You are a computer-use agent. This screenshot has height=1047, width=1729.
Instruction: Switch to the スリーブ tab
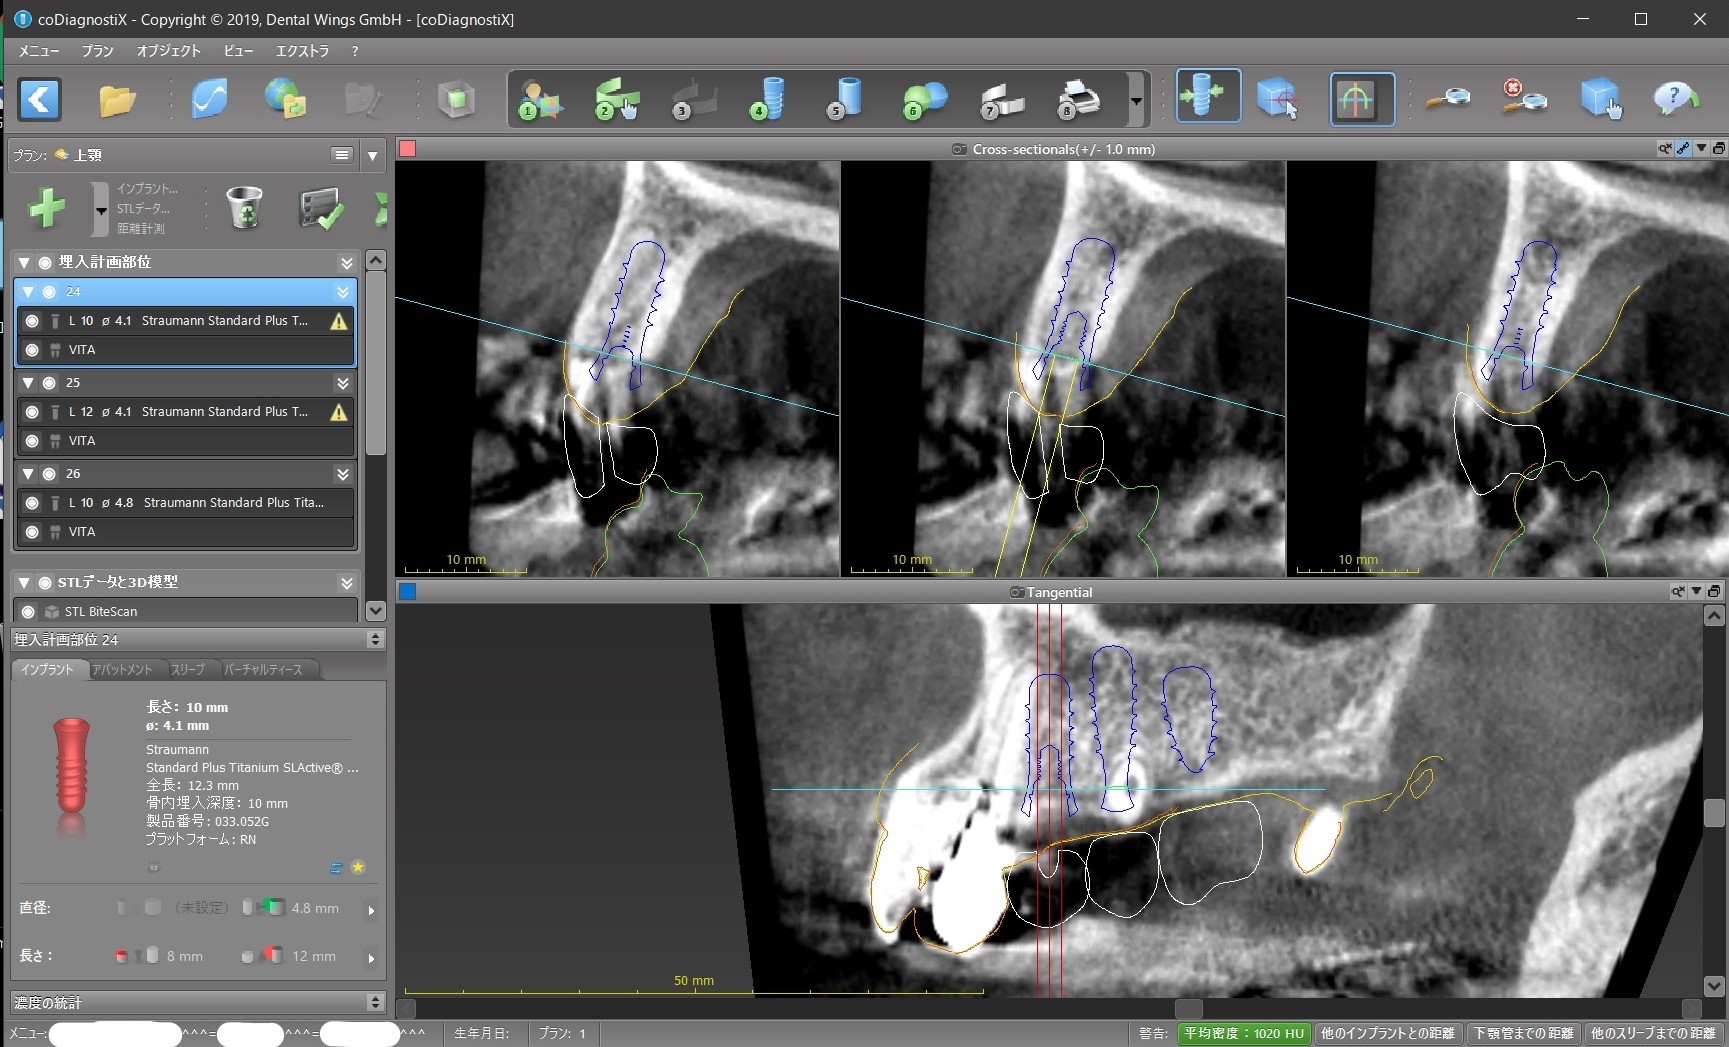tap(187, 670)
